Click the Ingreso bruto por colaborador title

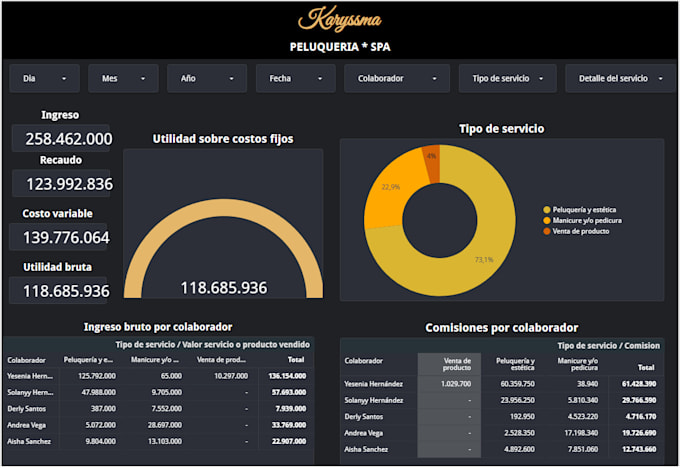[158, 327]
